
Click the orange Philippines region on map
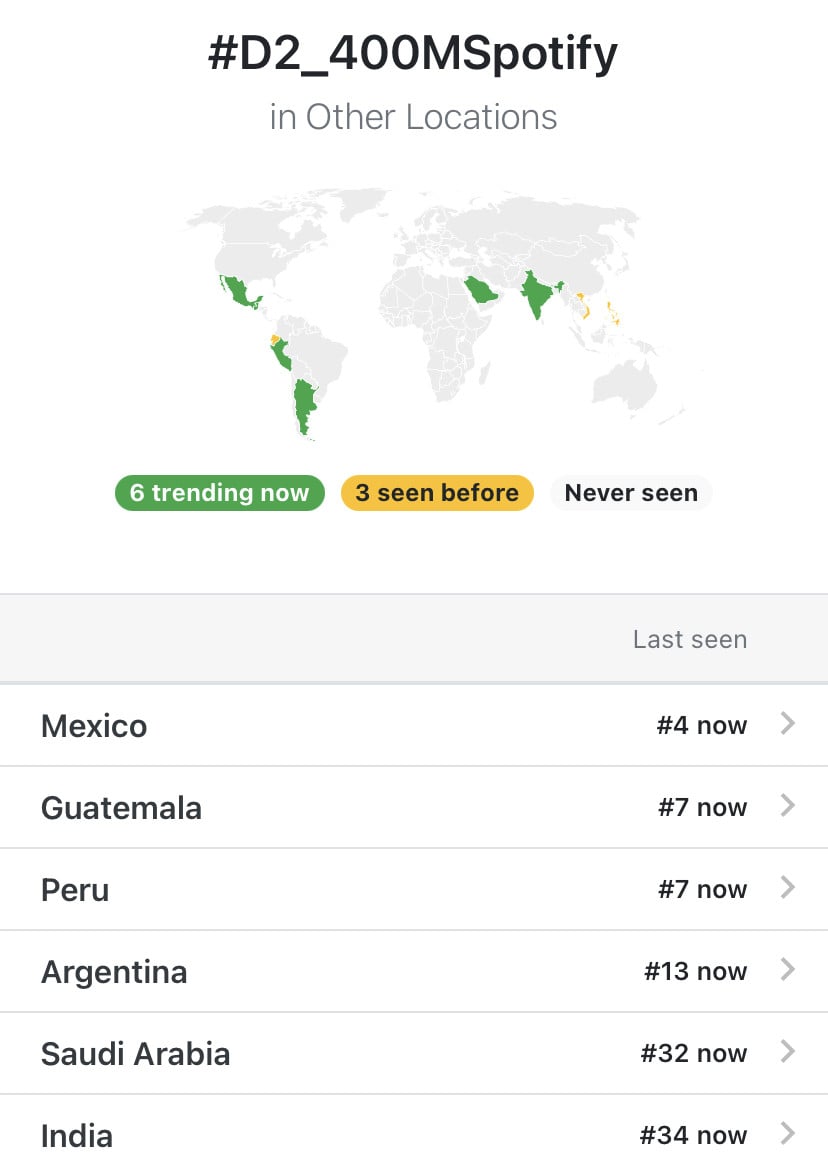pyautogui.click(x=613, y=312)
